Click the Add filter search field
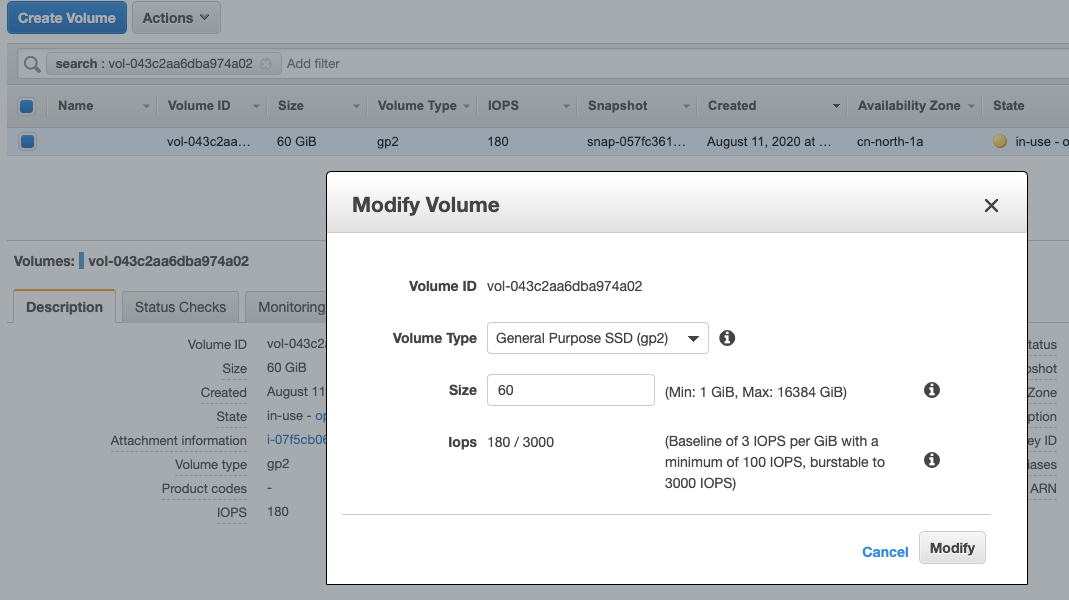Screen dimensions: 1069x600 [313, 63]
